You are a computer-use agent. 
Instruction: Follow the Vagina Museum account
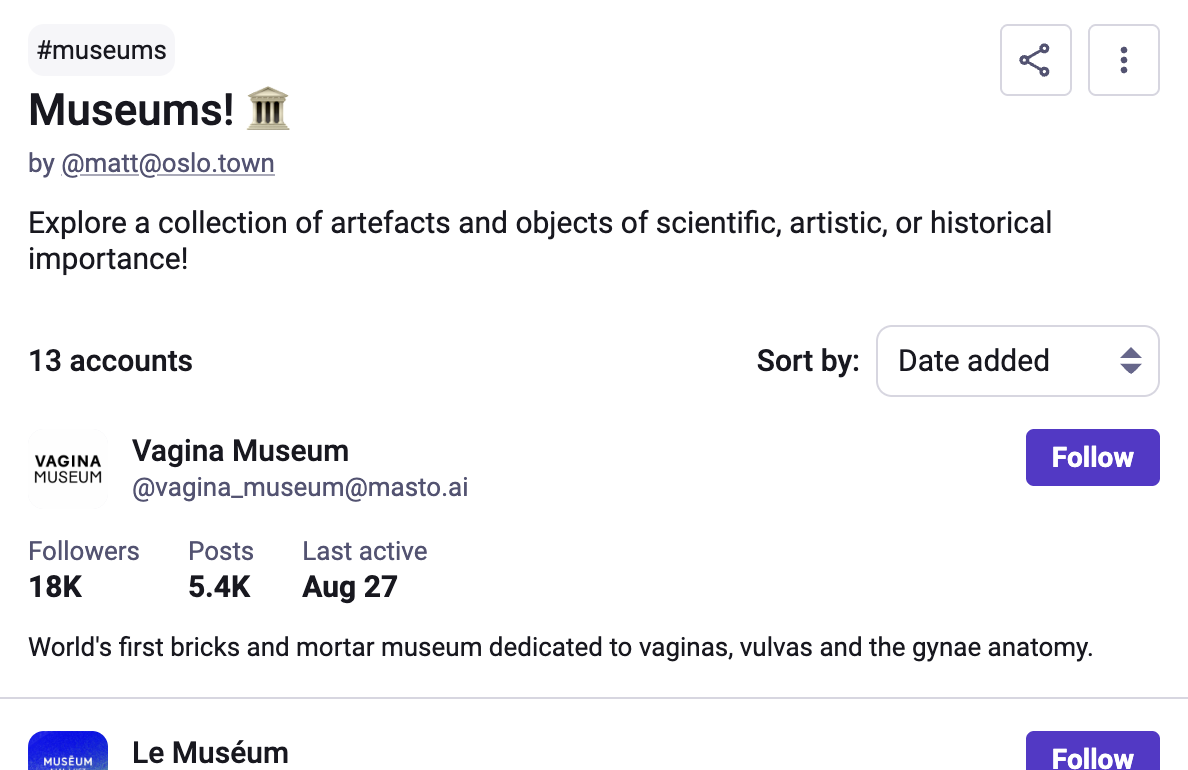click(x=1093, y=457)
